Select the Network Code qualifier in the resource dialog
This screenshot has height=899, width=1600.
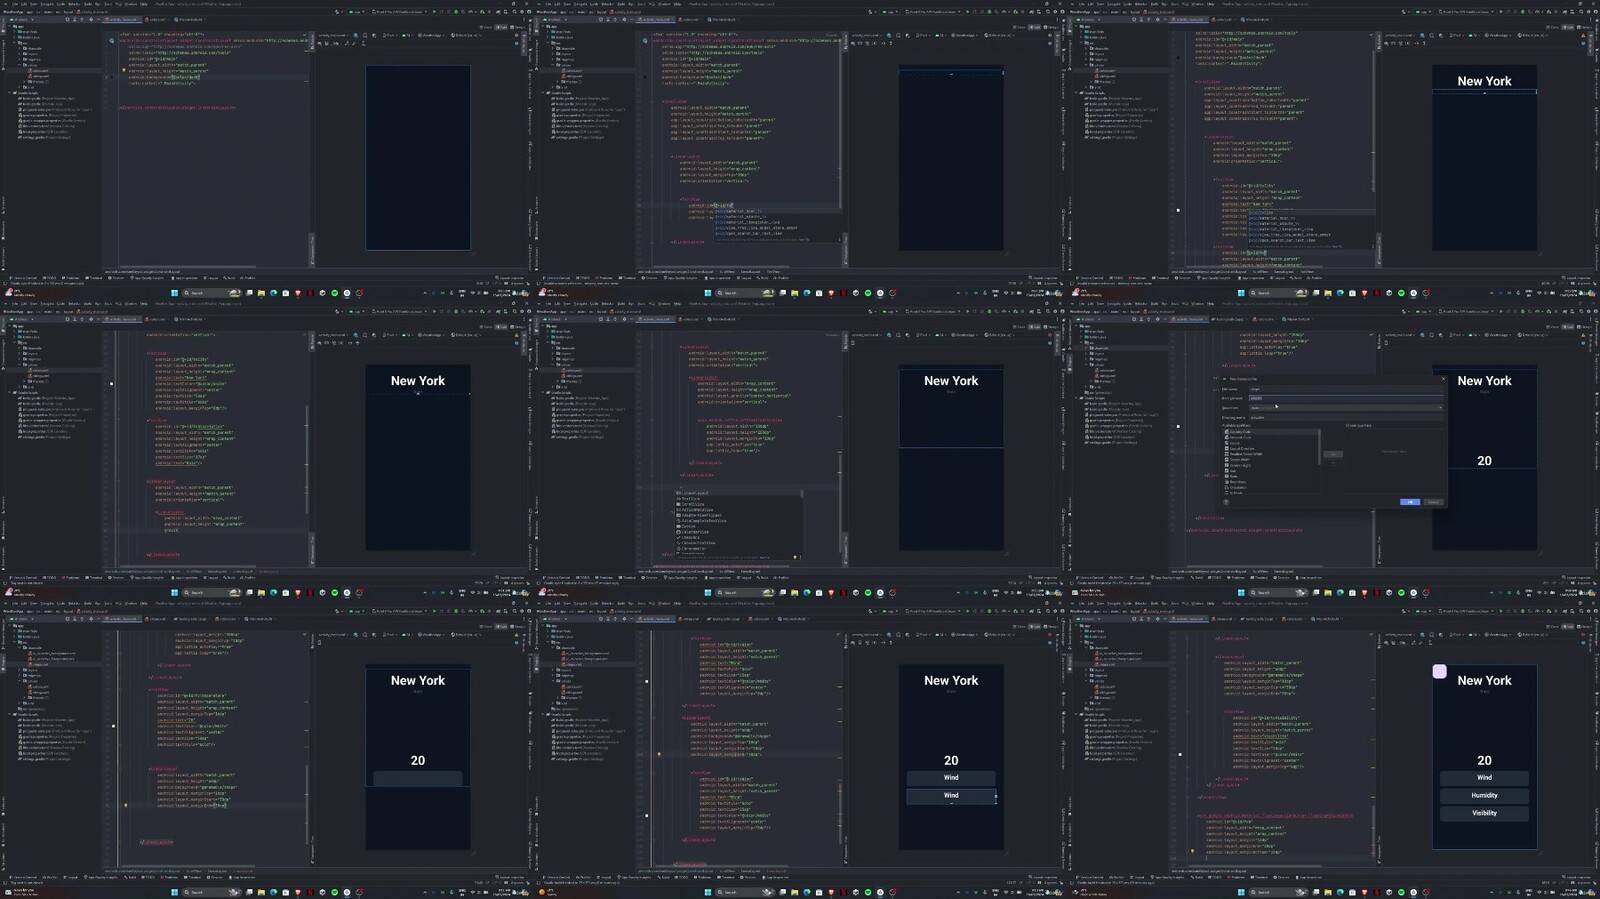click(x=1240, y=437)
